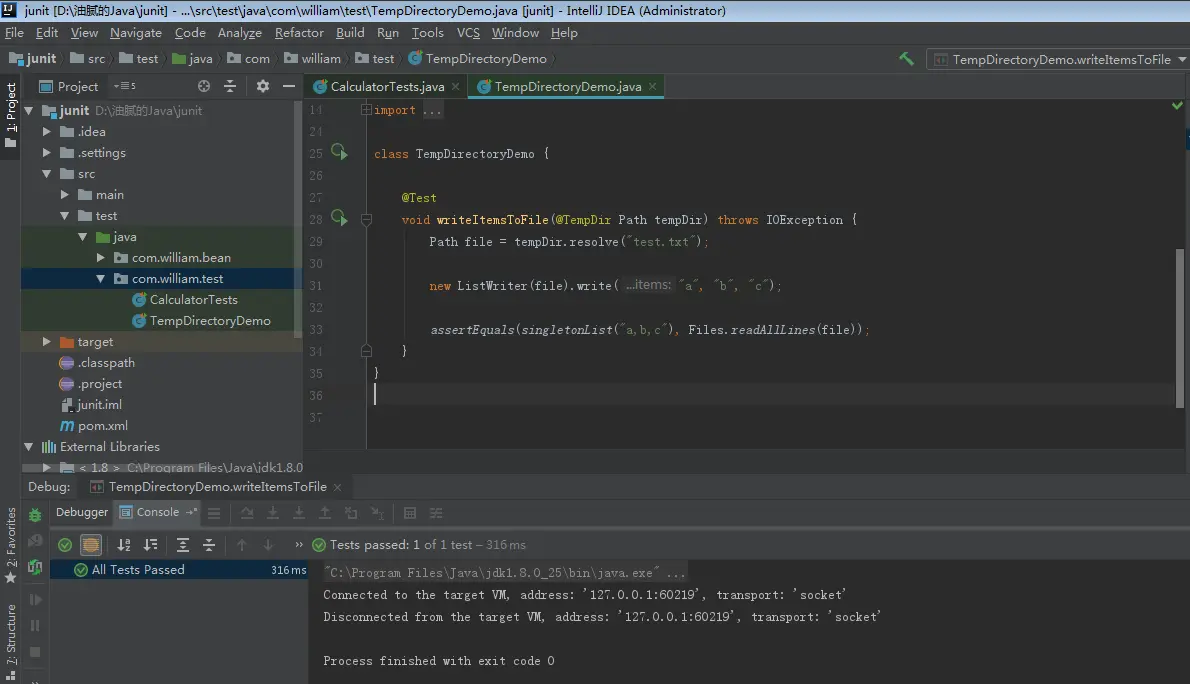This screenshot has width=1190, height=684.
Task: Expand the .idea folder
Action: pos(47,131)
